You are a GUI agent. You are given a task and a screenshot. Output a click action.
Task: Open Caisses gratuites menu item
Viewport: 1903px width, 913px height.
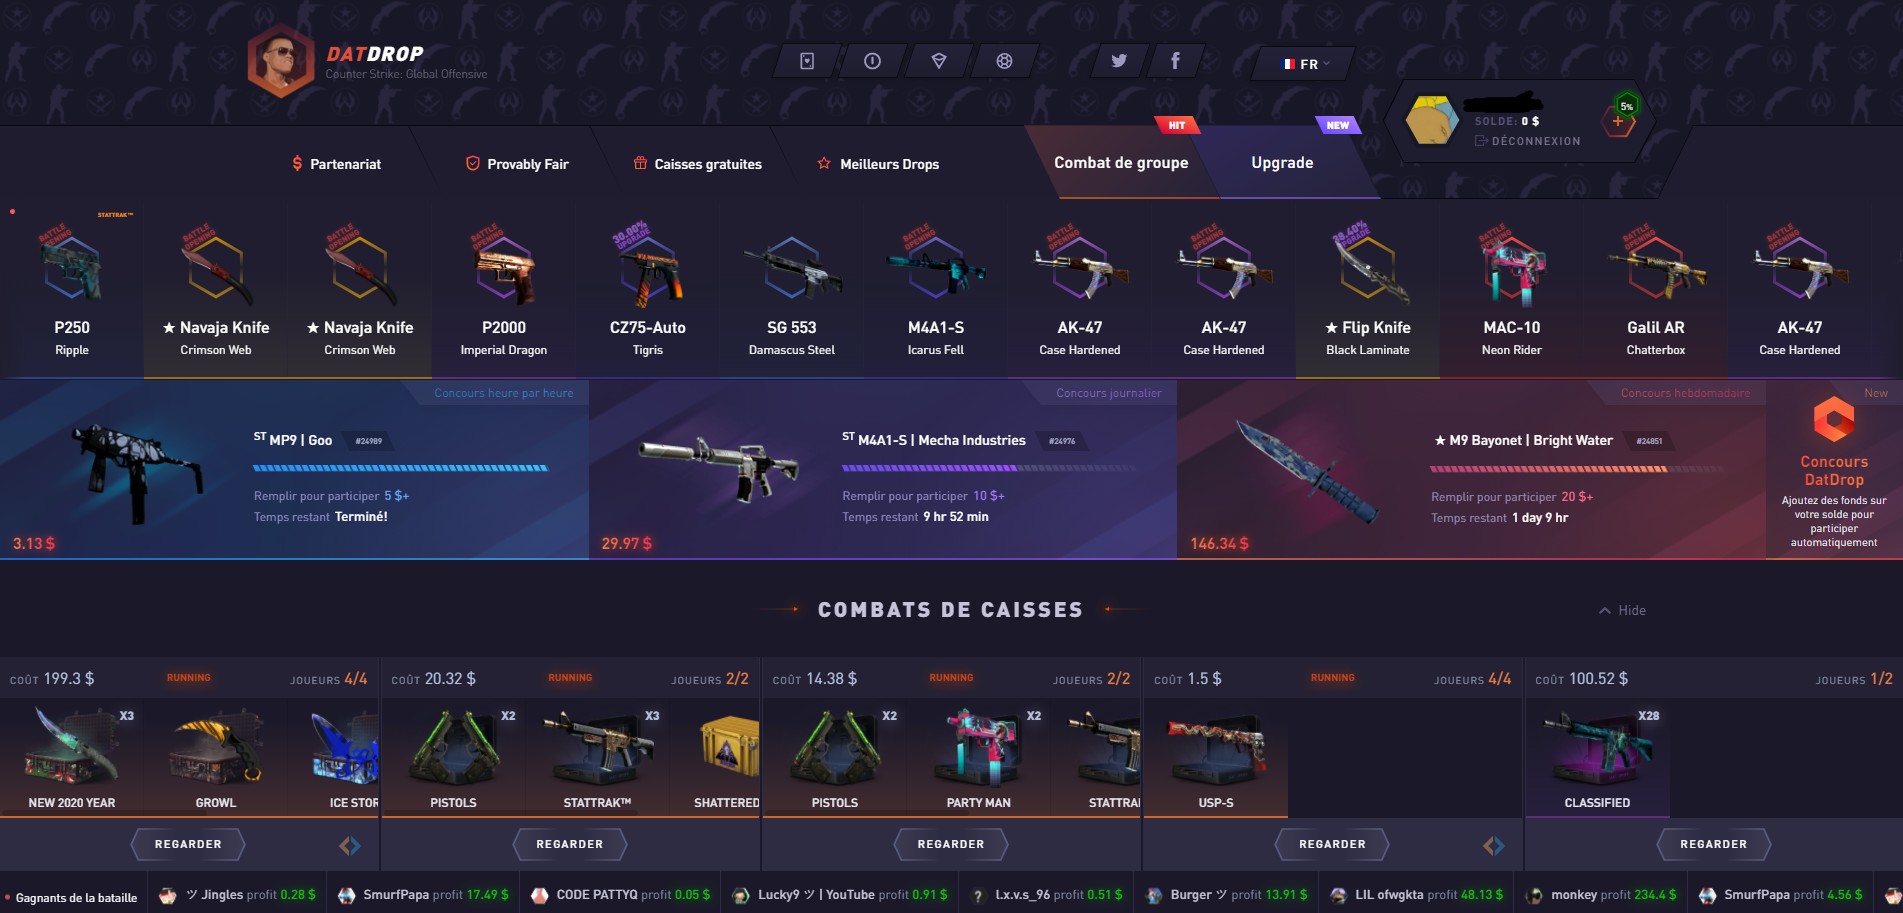pos(698,164)
